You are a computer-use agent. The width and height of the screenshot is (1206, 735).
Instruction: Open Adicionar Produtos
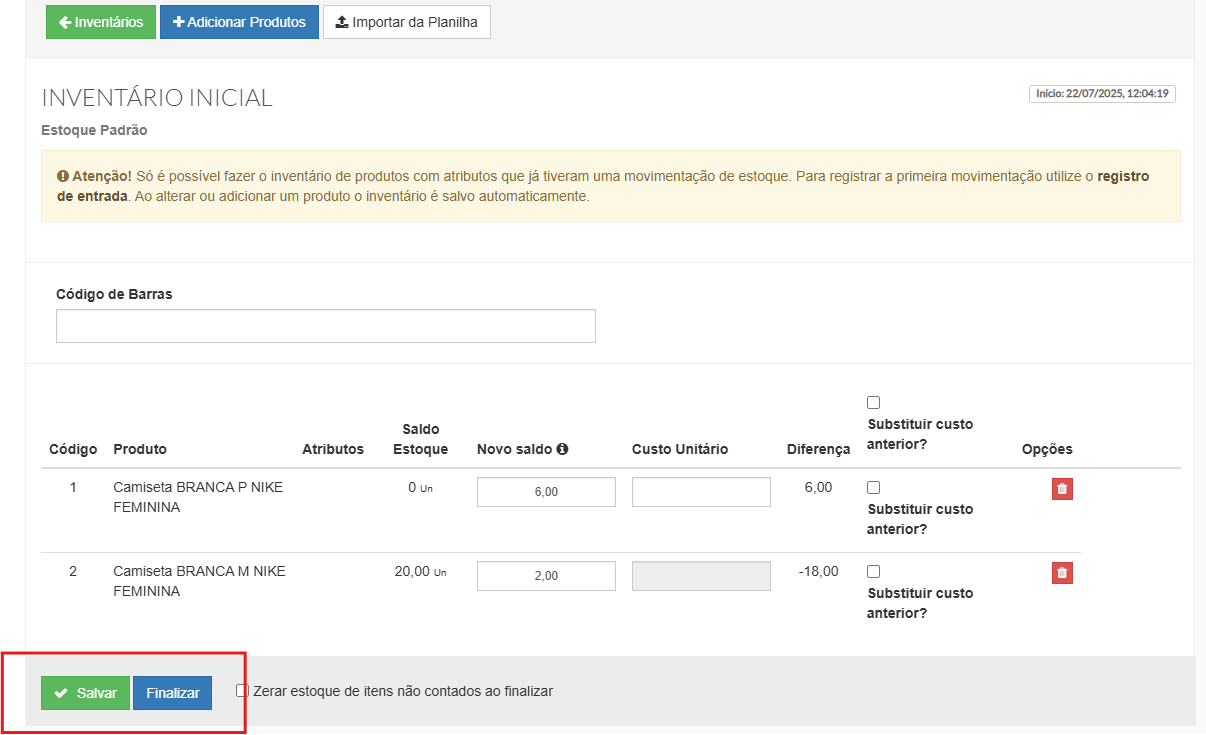click(x=239, y=22)
